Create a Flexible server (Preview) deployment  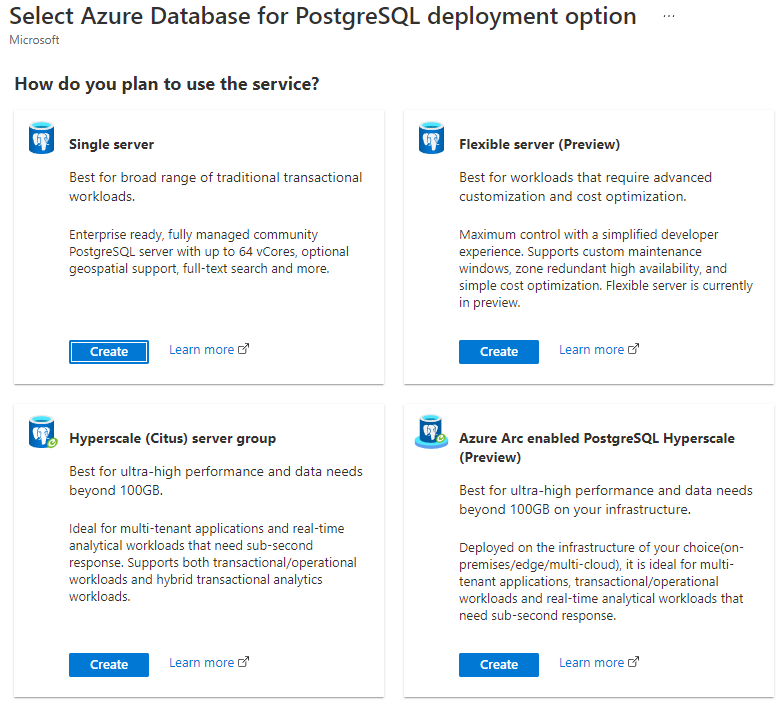click(499, 352)
